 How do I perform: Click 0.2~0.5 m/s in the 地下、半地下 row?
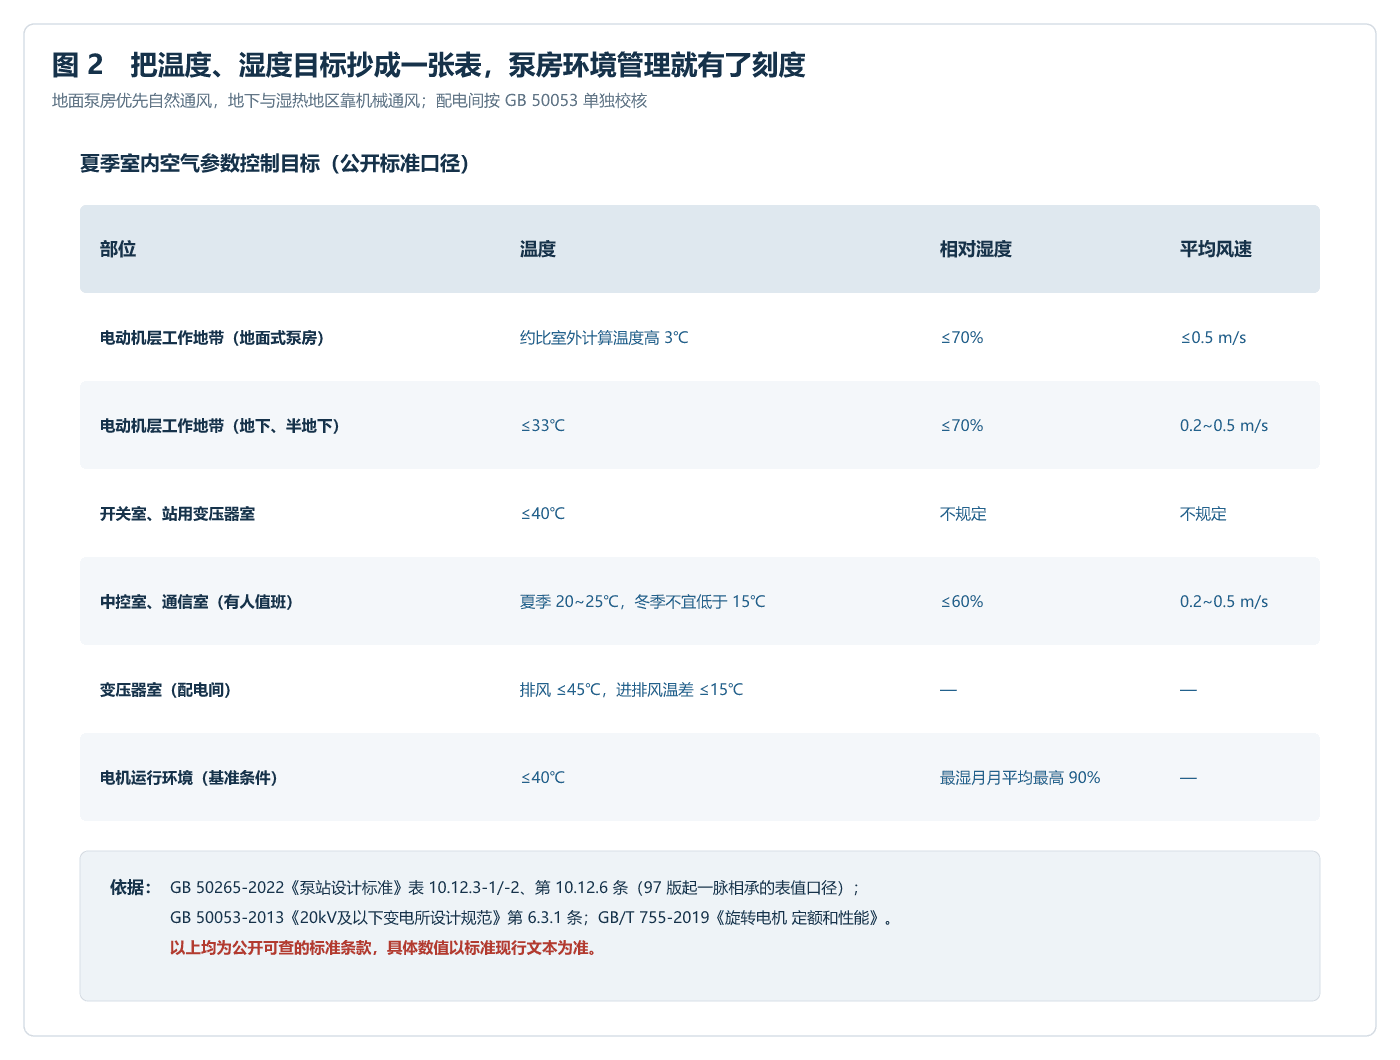[1224, 426]
